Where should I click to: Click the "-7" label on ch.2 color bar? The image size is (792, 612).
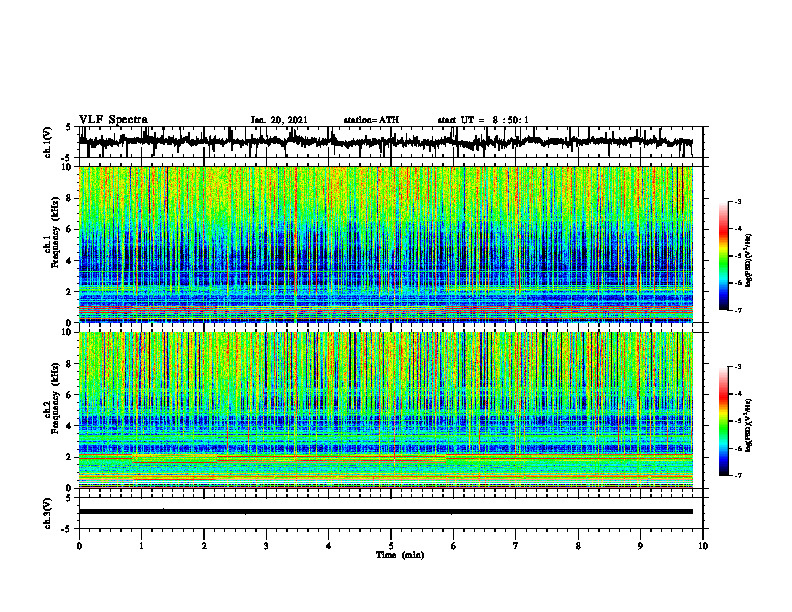tap(737, 476)
